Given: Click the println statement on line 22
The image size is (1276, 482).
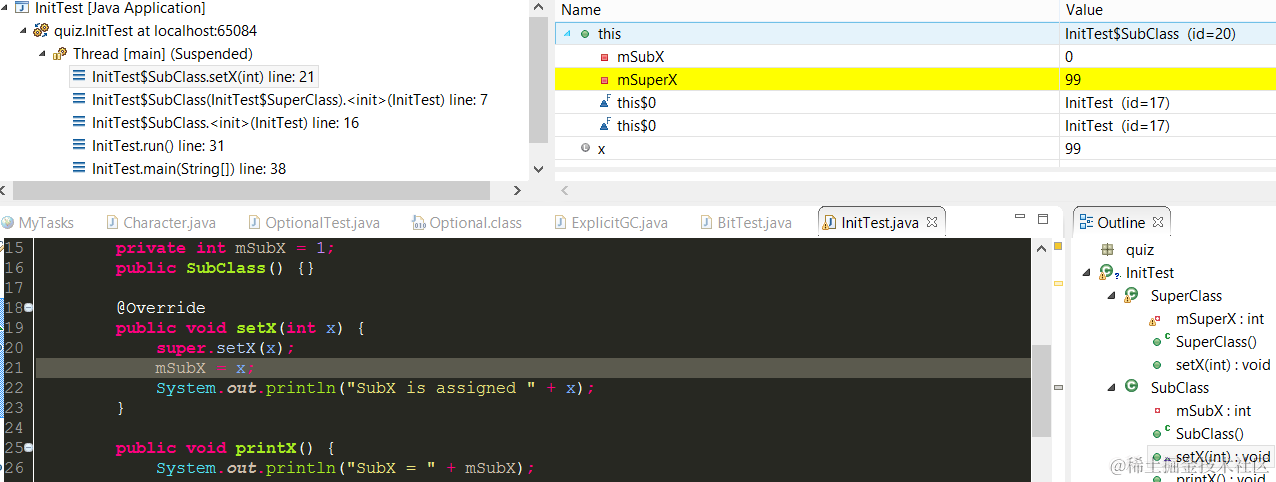Looking at the screenshot, I should [x=375, y=388].
